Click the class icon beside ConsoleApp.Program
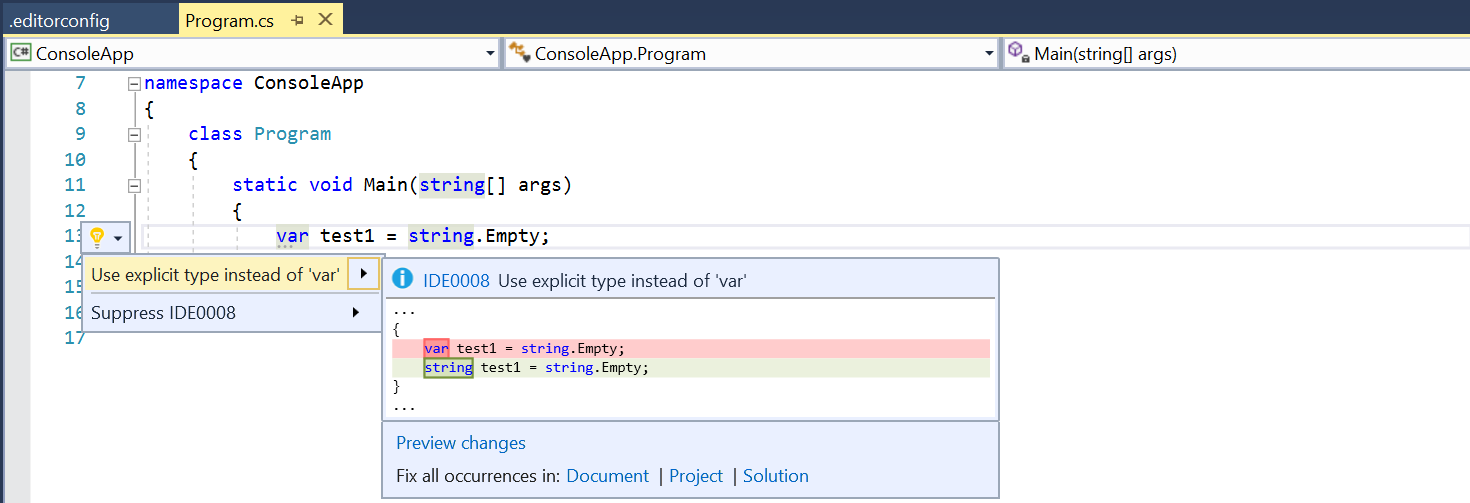 point(519,54)
